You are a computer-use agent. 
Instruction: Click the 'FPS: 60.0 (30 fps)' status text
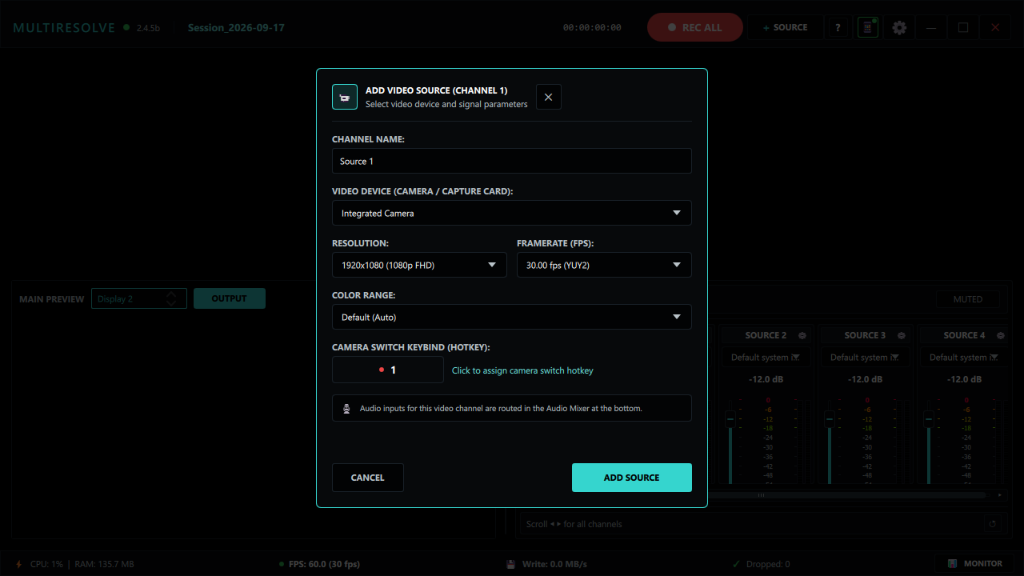point(324,564)
